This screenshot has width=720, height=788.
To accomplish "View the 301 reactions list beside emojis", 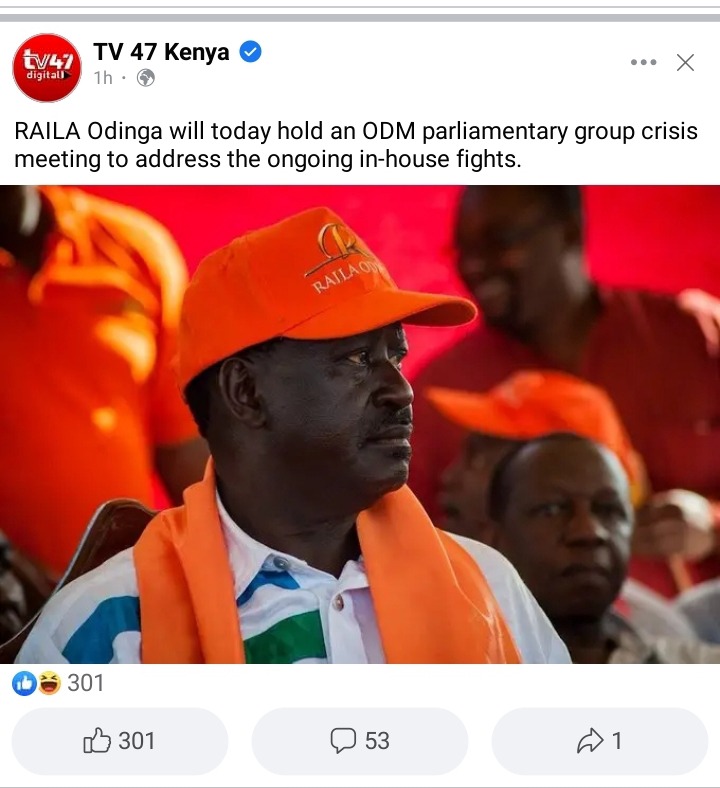I will (85, 683).
